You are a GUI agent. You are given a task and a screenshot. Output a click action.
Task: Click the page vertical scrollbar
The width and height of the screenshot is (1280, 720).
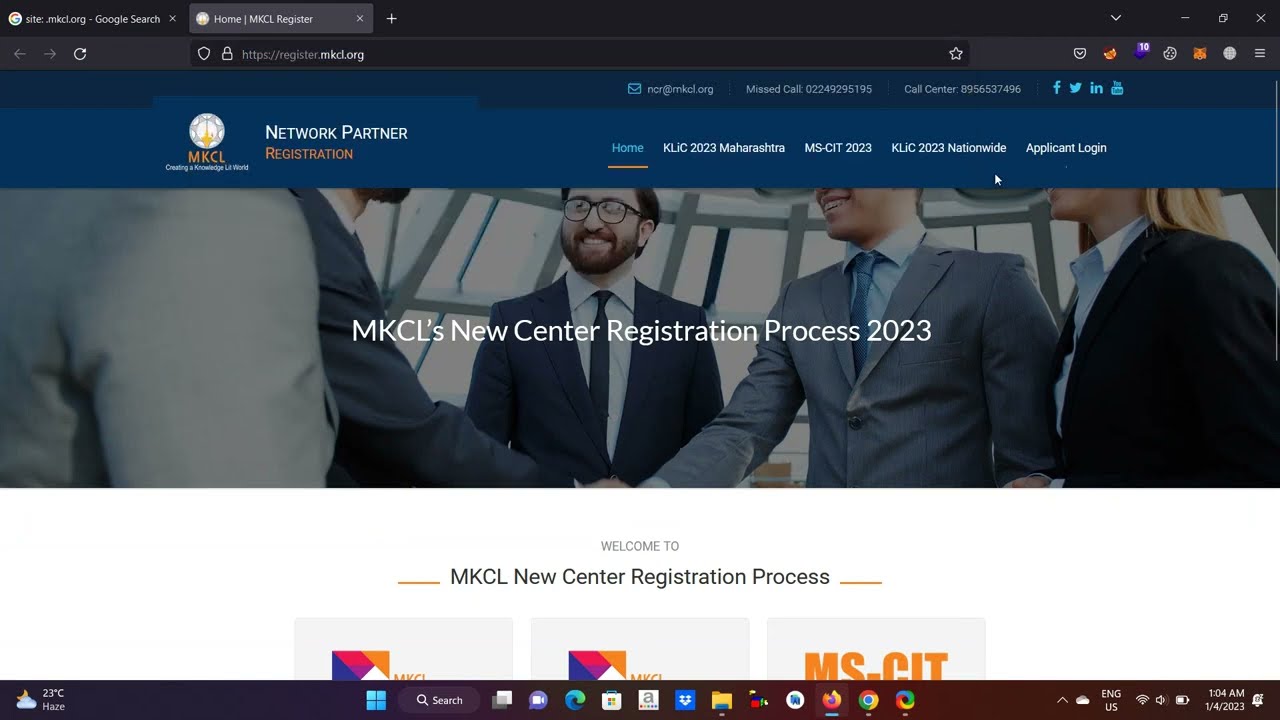pyautogui.click(x=1276, y=220)
